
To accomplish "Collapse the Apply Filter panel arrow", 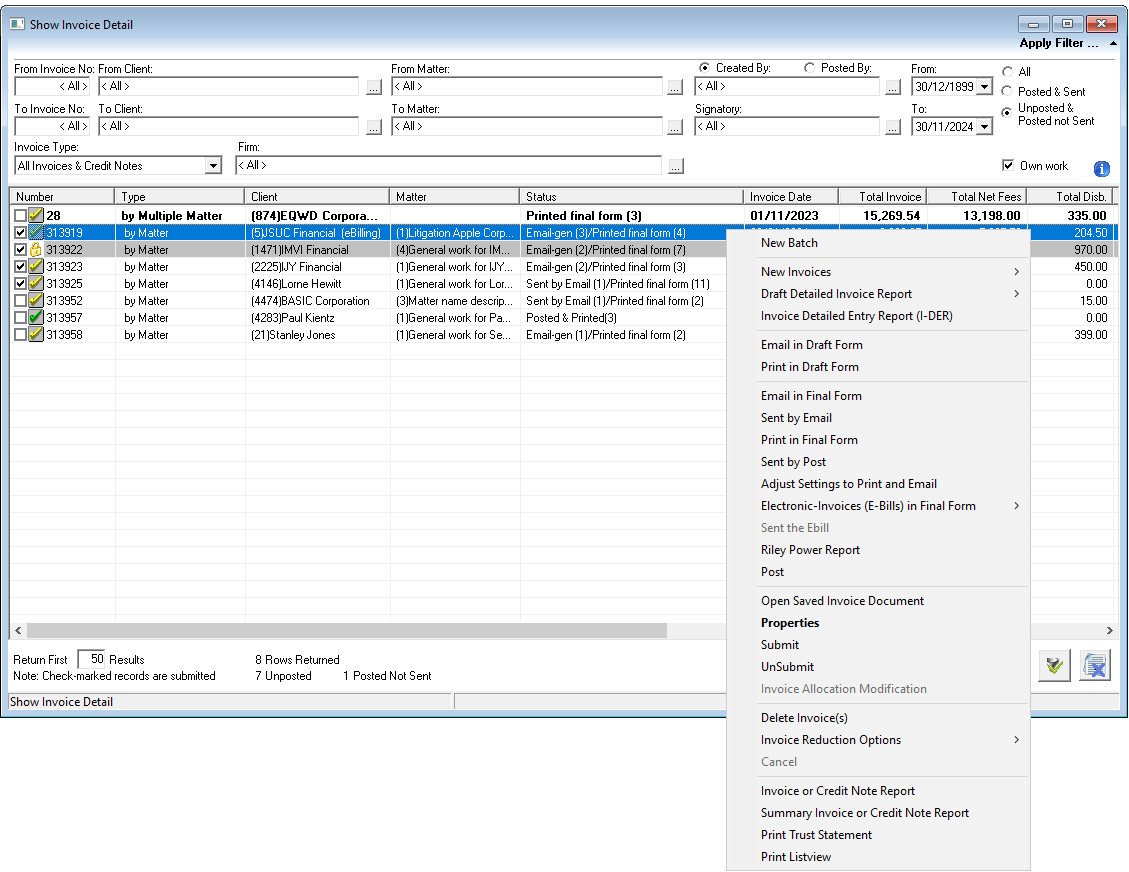I will pyautogui.click(x=1113, y=43).
